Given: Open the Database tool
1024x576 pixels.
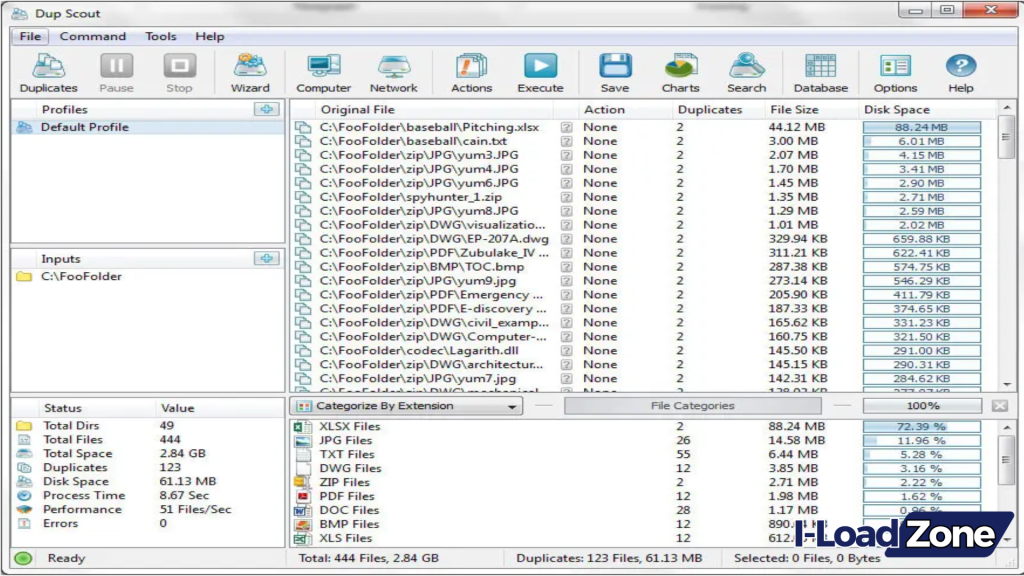Looking at the screenshot, I should tap(820, 72).
